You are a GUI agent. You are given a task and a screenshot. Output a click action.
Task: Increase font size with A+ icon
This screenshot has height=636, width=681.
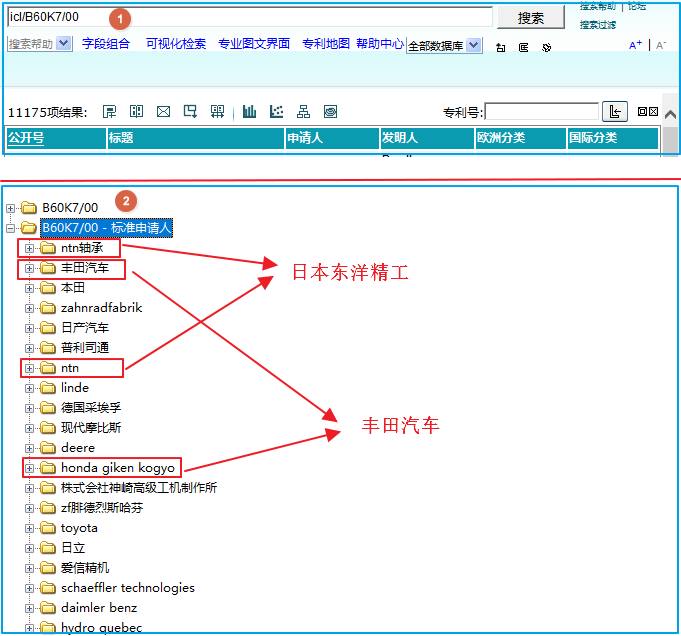635,45
